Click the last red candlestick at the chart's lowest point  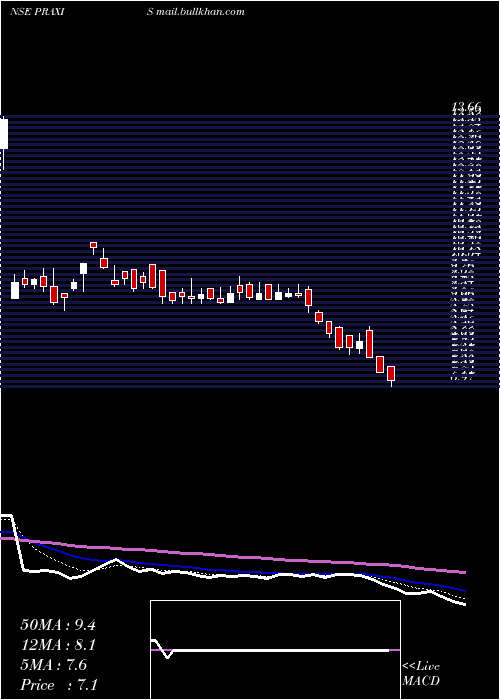point(391,373)
